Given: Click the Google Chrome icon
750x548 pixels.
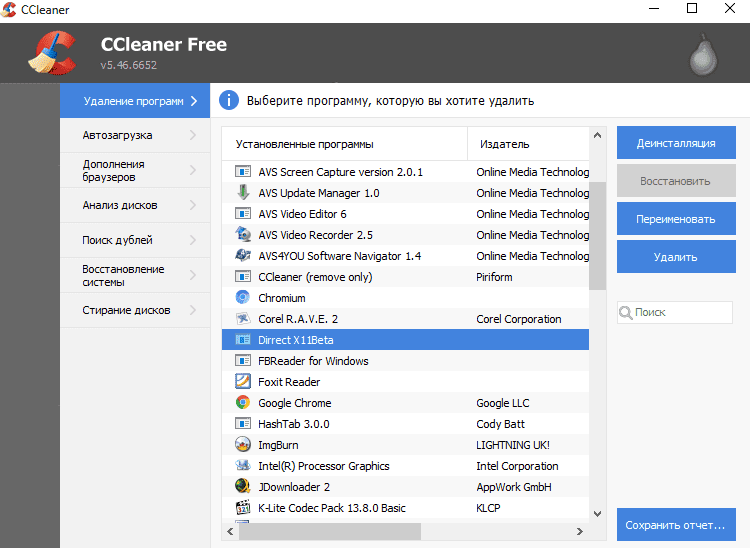Looking at the screenshot, I should (x=243, y=403).
